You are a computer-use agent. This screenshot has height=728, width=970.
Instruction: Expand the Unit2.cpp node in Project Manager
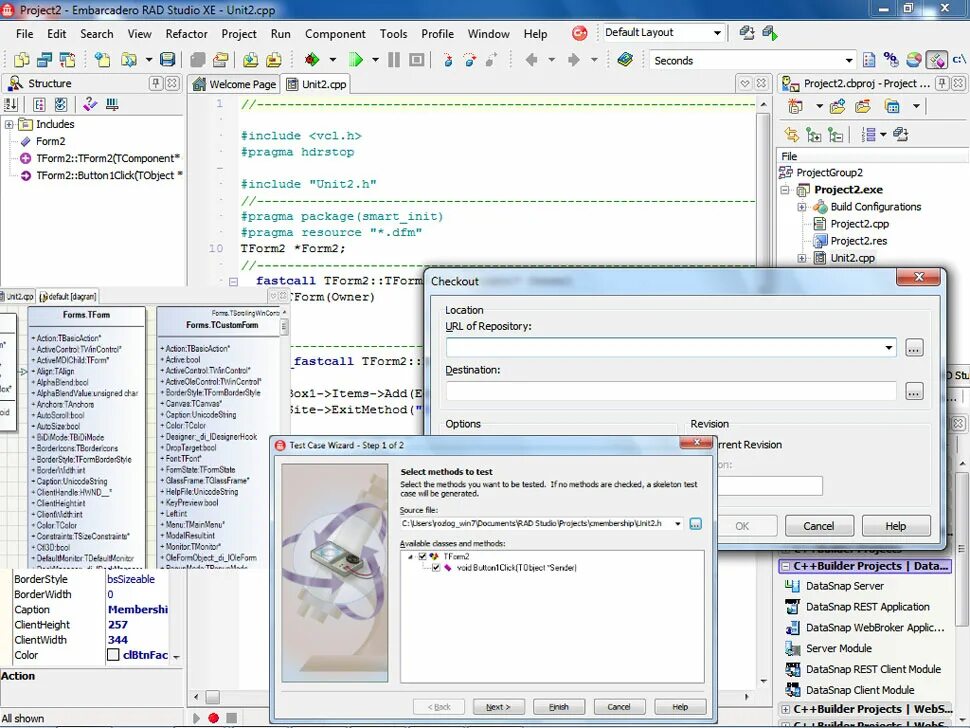pyautogui.click(x=802, y=259)
